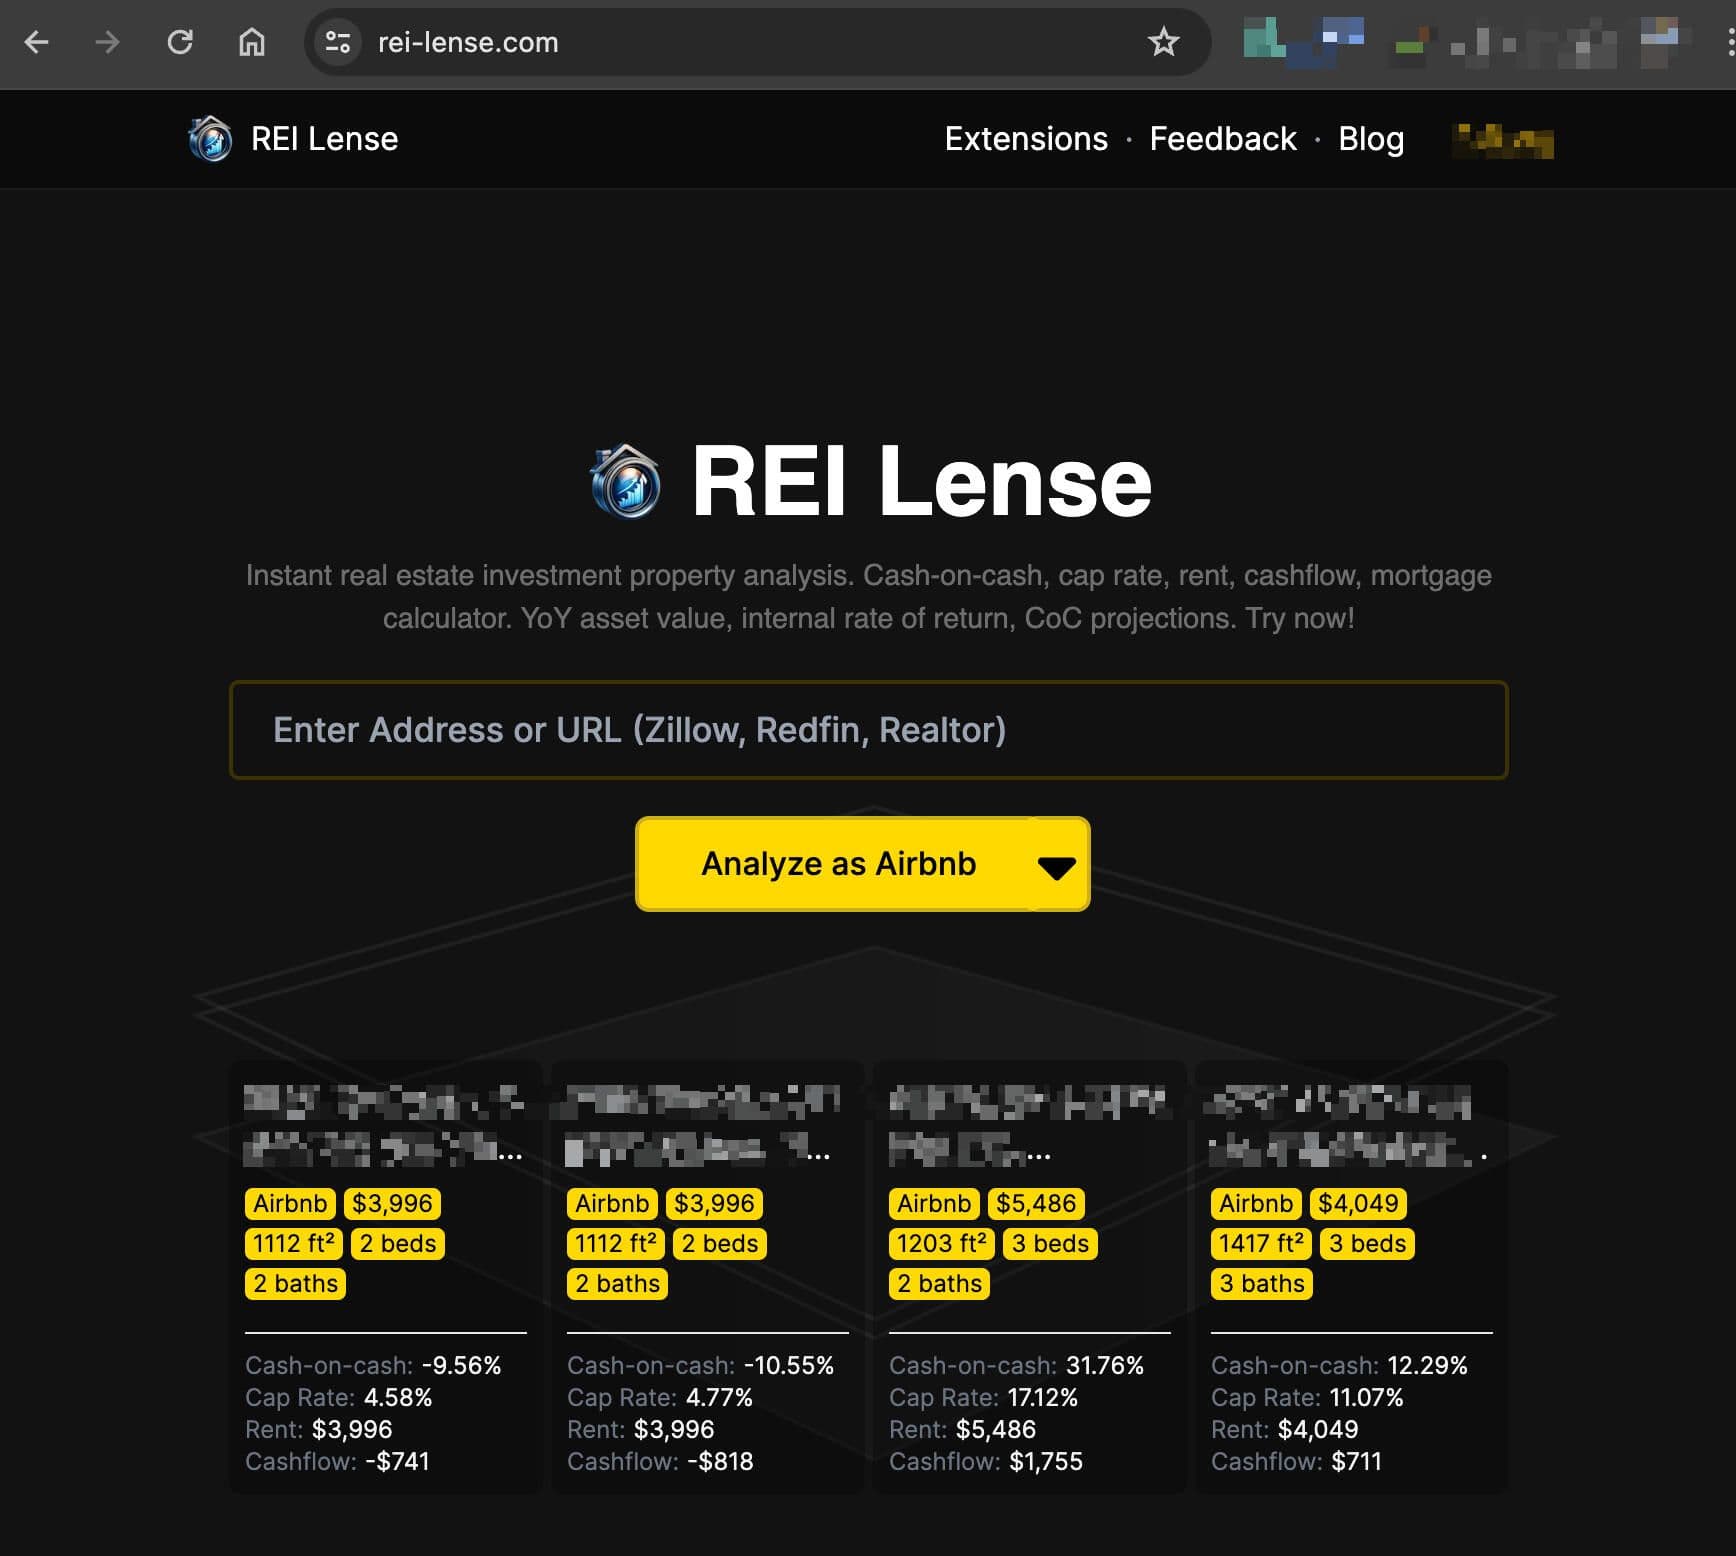This screenshot has width=1736, height=1556.
Task: Bookmark this page with star icon
Action: coord(1163,42)
